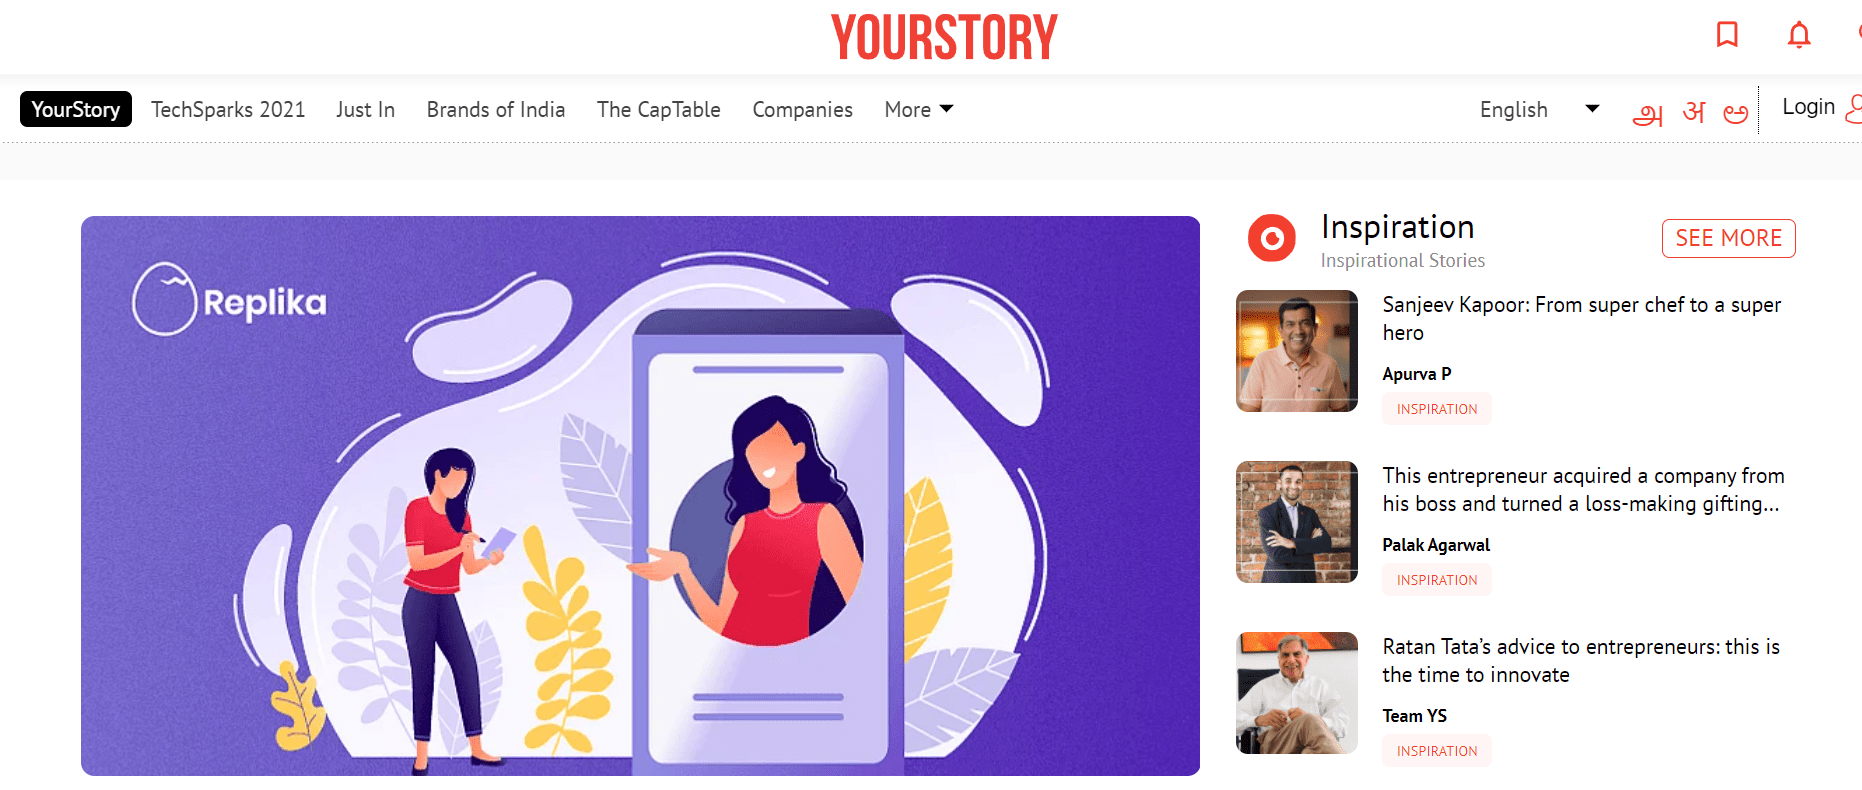
Task: Click the Login user profile icon
Action: pos(1853,108)
